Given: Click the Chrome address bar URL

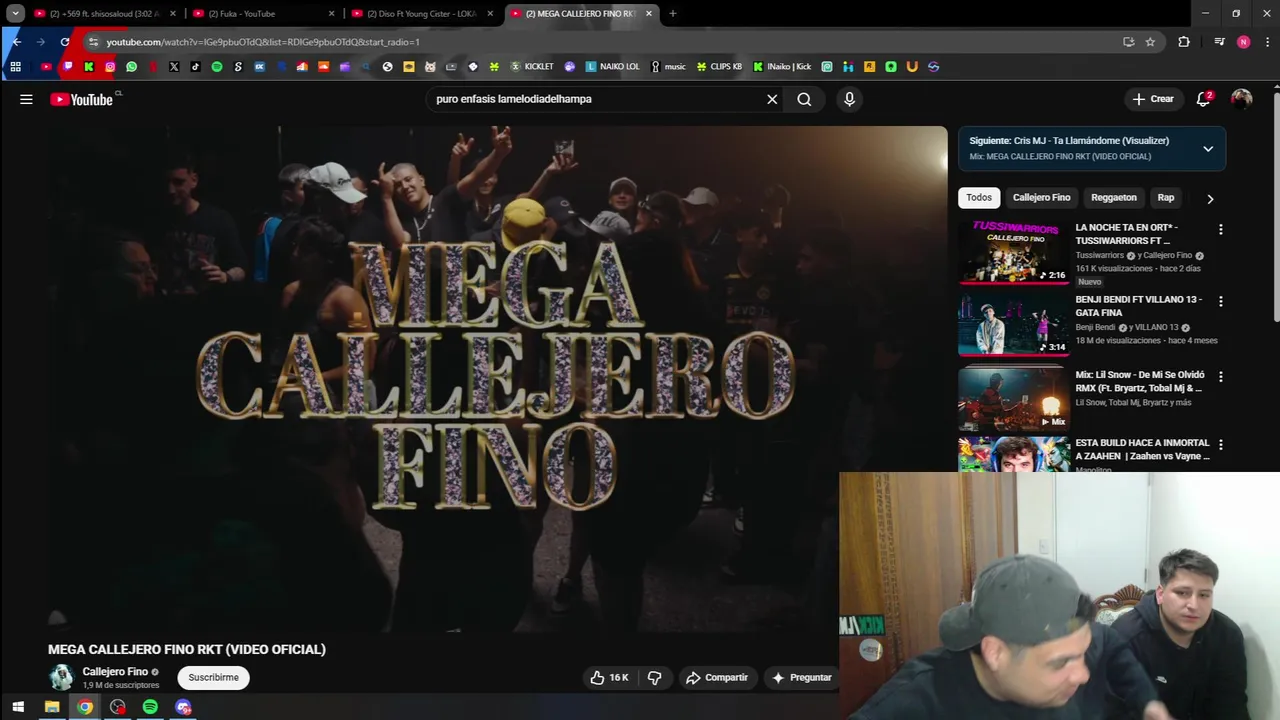Looking at the screenshot, I should [263, 42].
